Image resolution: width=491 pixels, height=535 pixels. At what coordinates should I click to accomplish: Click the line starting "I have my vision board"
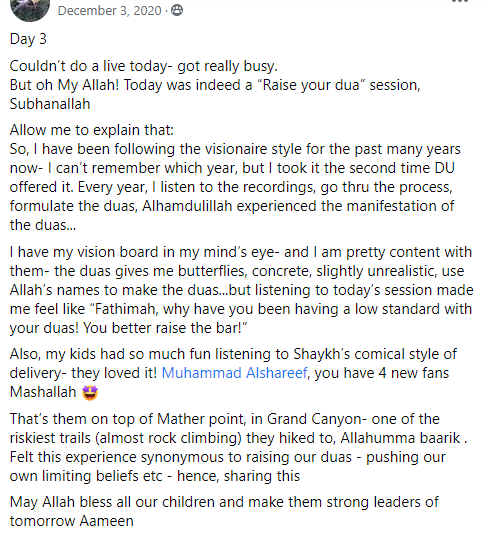point(241,252)
